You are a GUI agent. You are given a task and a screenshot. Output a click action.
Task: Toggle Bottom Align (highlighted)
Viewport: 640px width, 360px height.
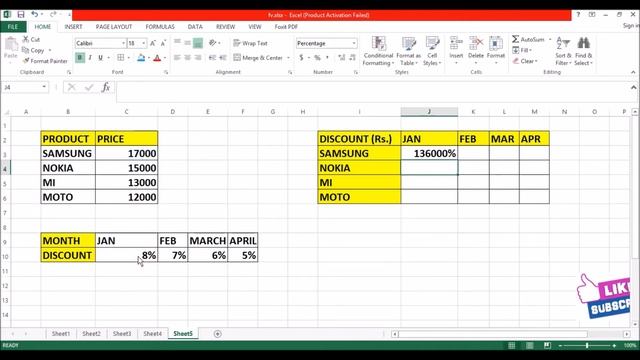198,42
